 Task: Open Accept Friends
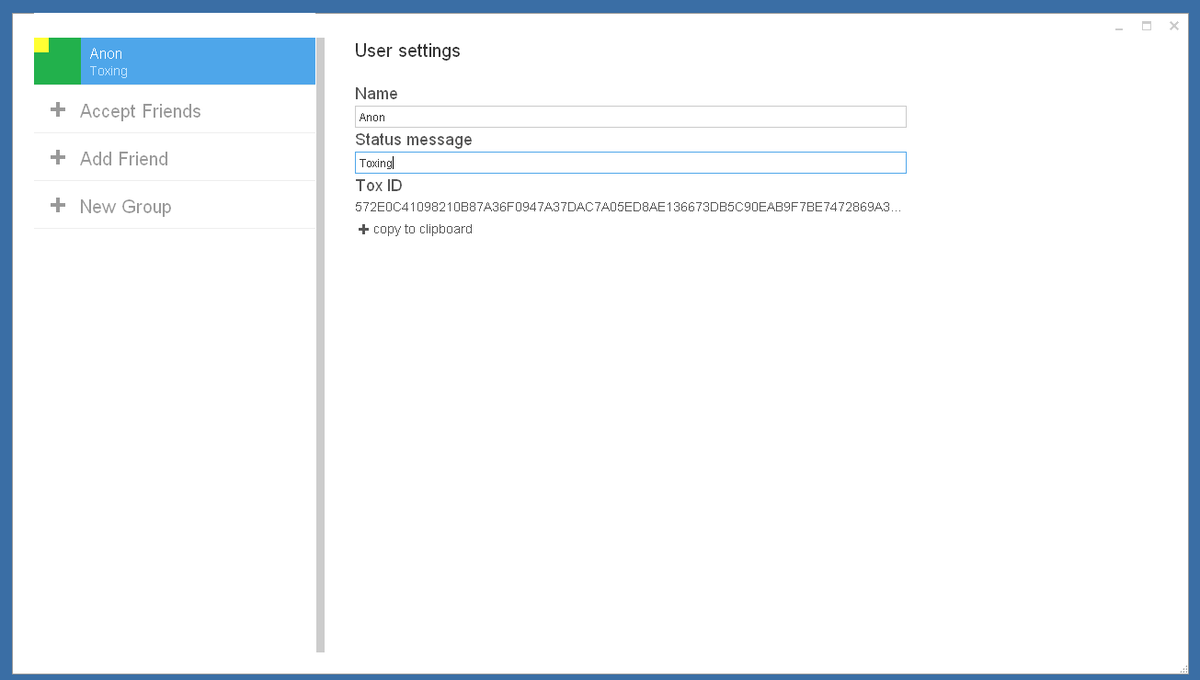(x=174, y=110)
